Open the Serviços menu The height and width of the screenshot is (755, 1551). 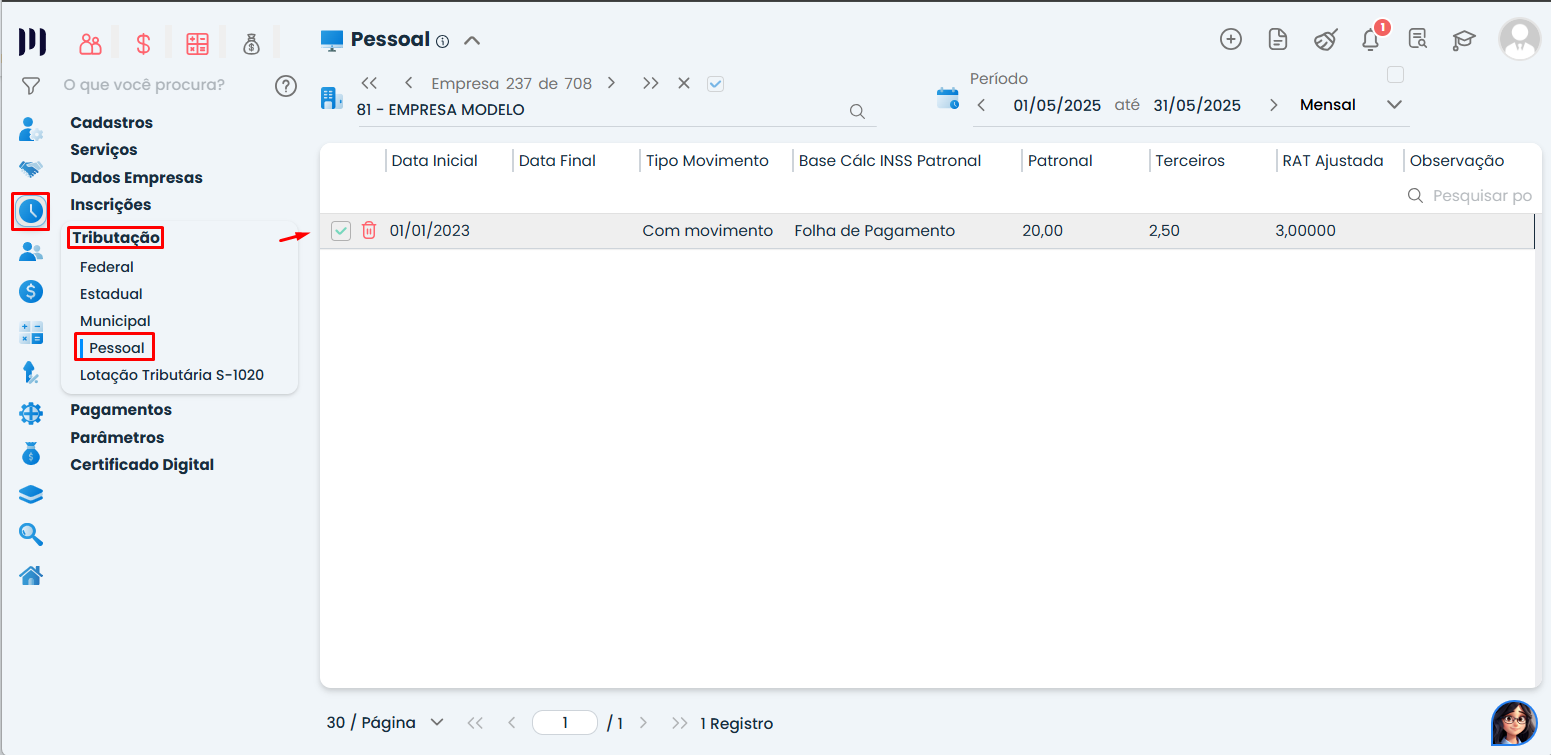(104, 150)
